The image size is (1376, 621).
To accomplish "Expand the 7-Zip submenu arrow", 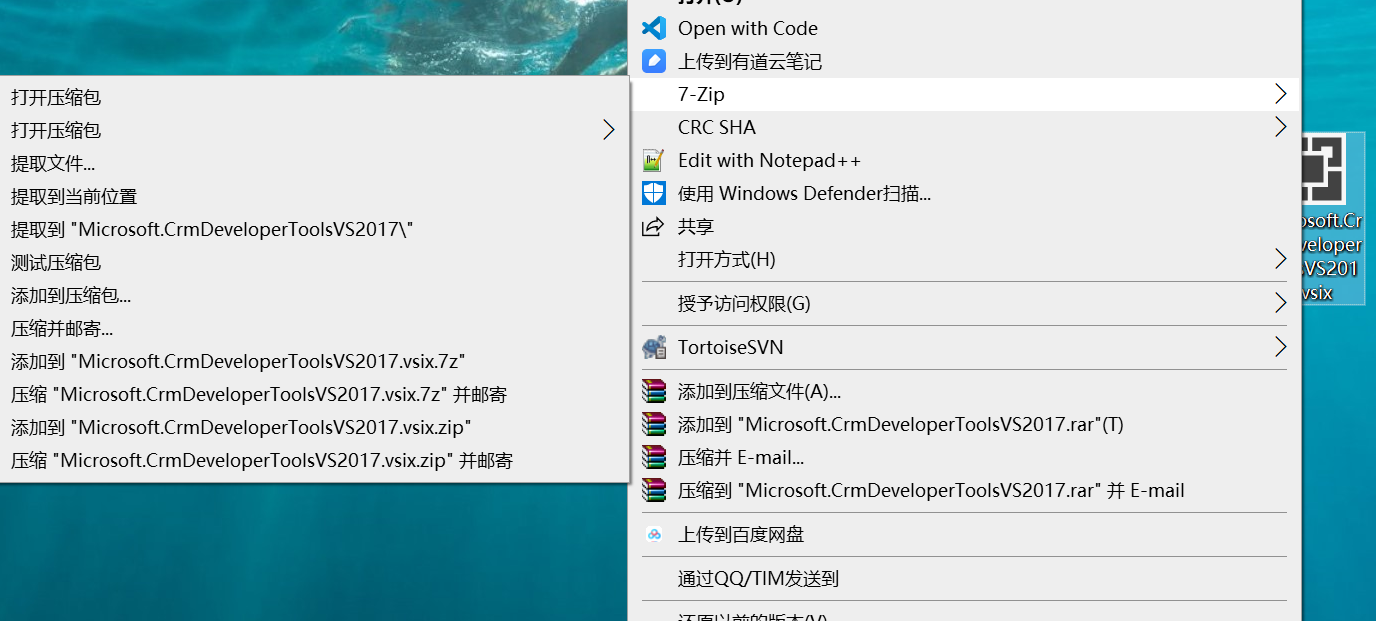I will tap(1280, 94).
